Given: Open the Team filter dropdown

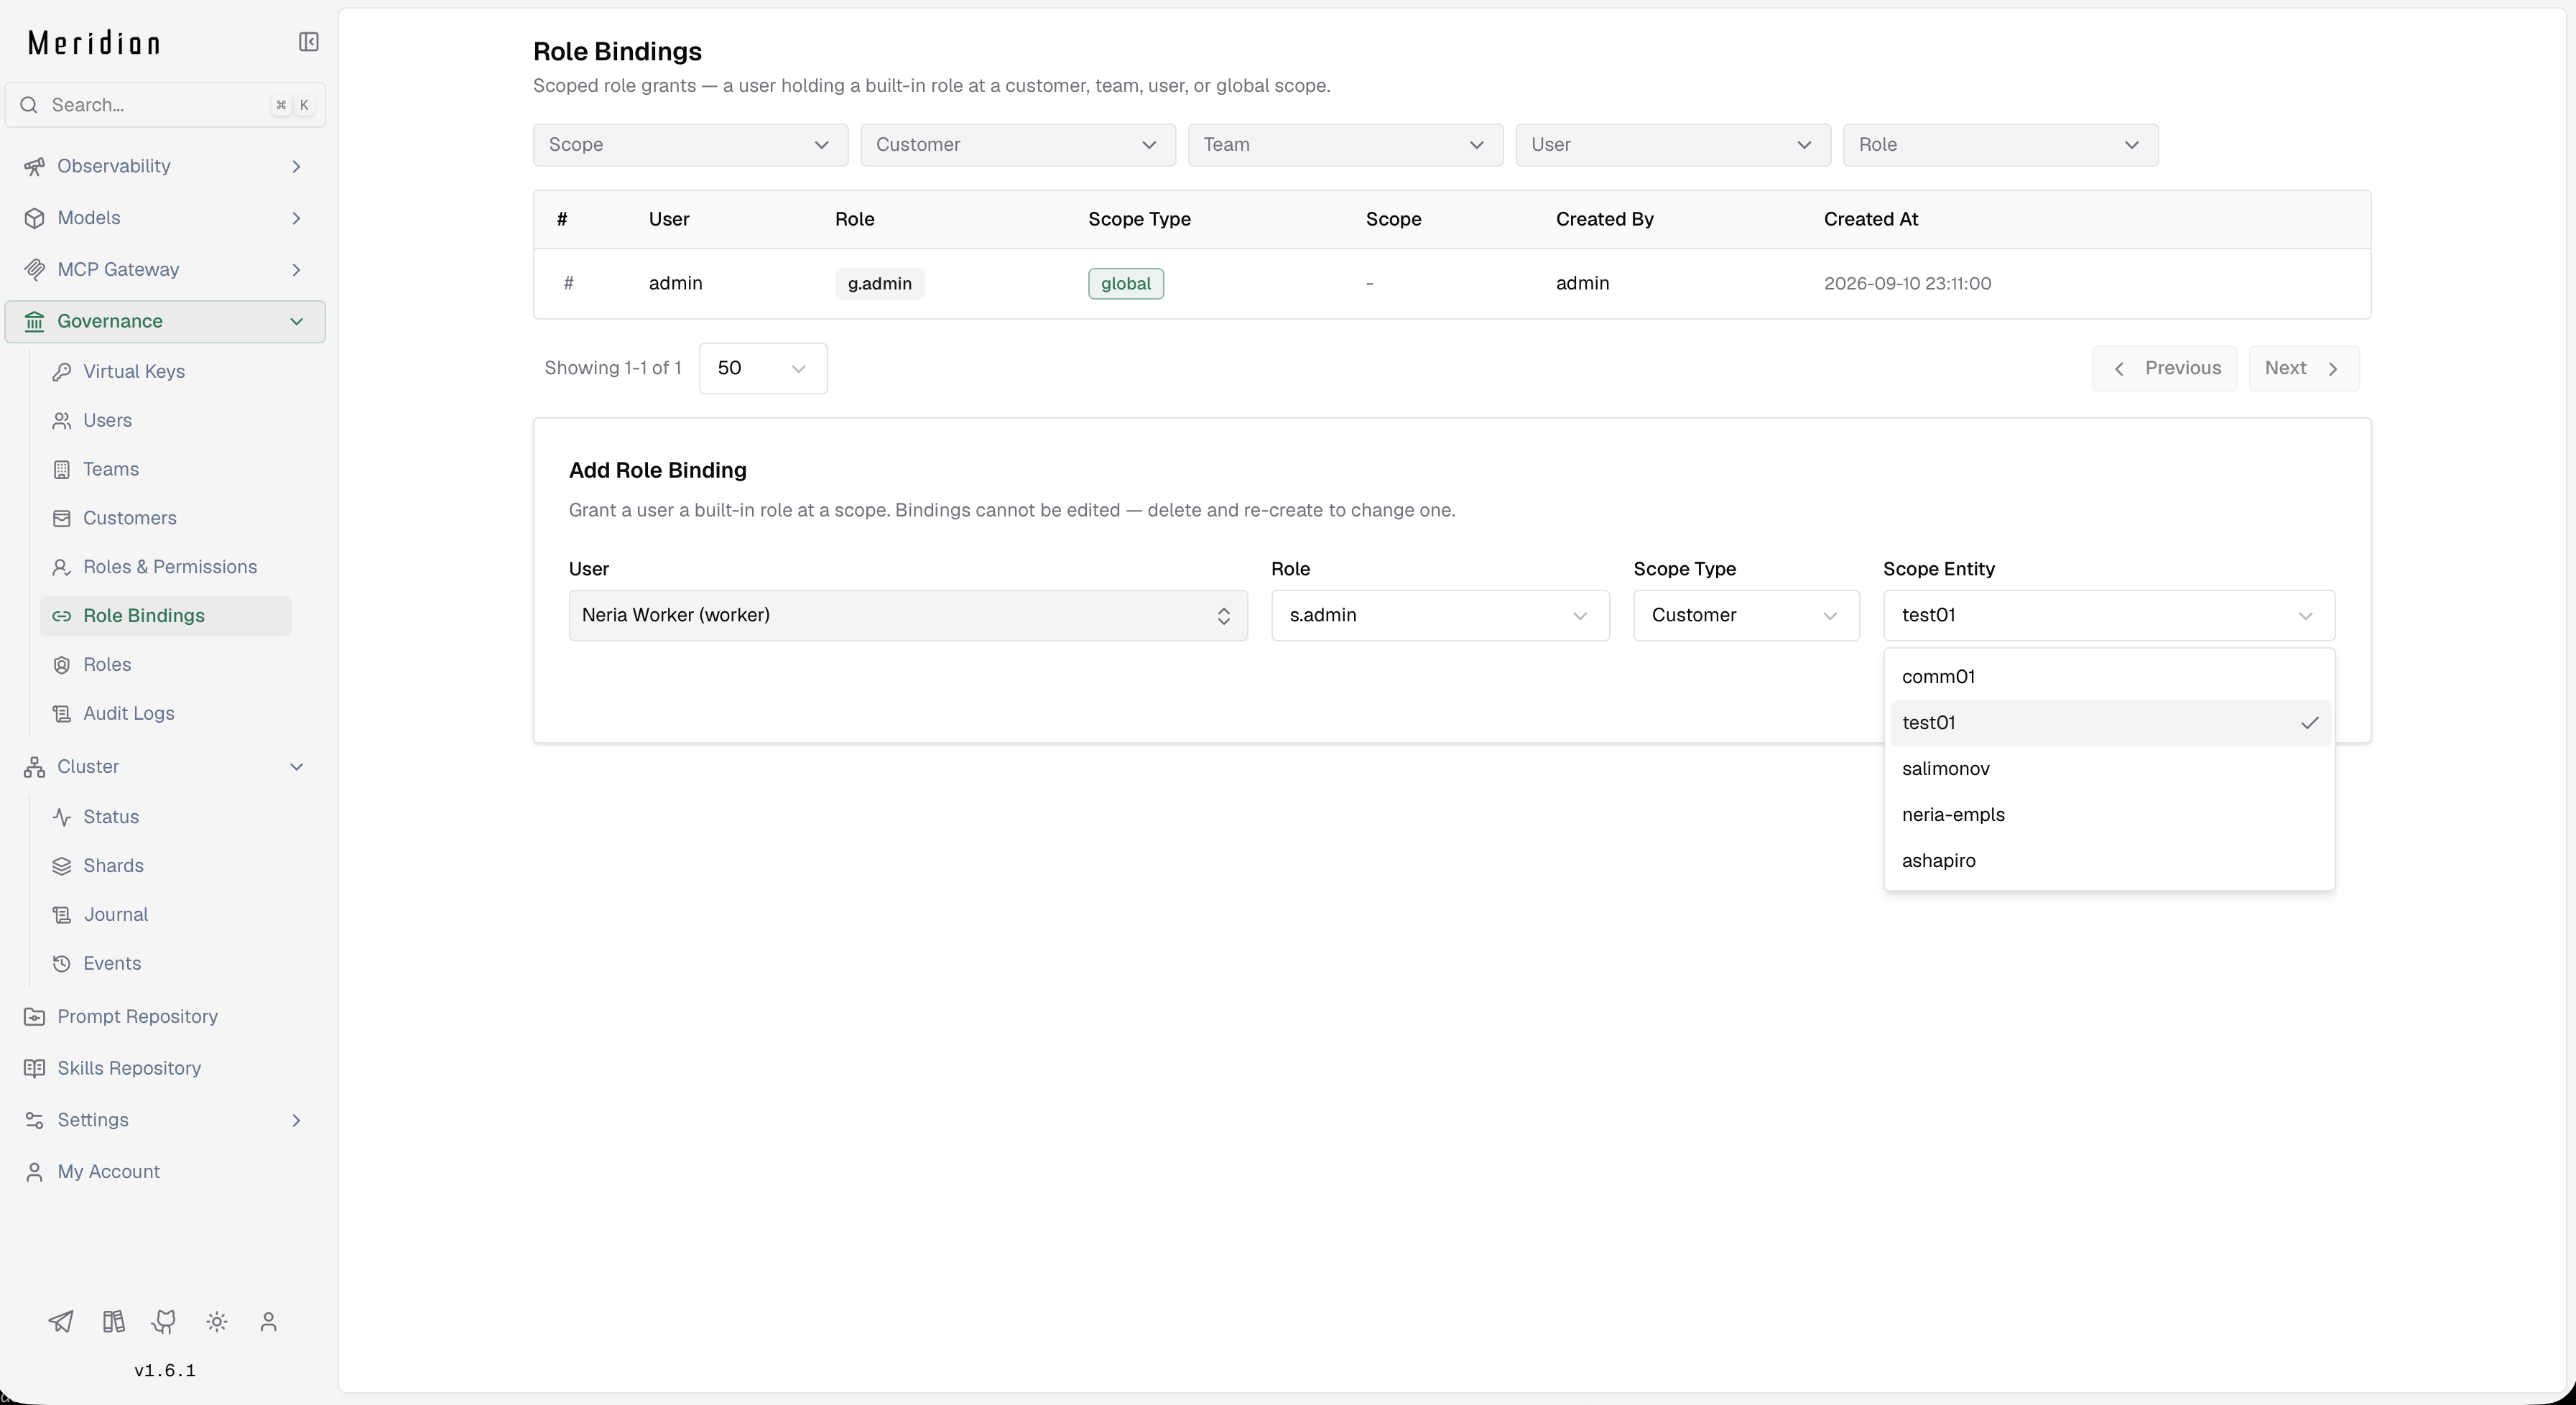Looking at the screenshot, I should click(x=1345, y=145).
